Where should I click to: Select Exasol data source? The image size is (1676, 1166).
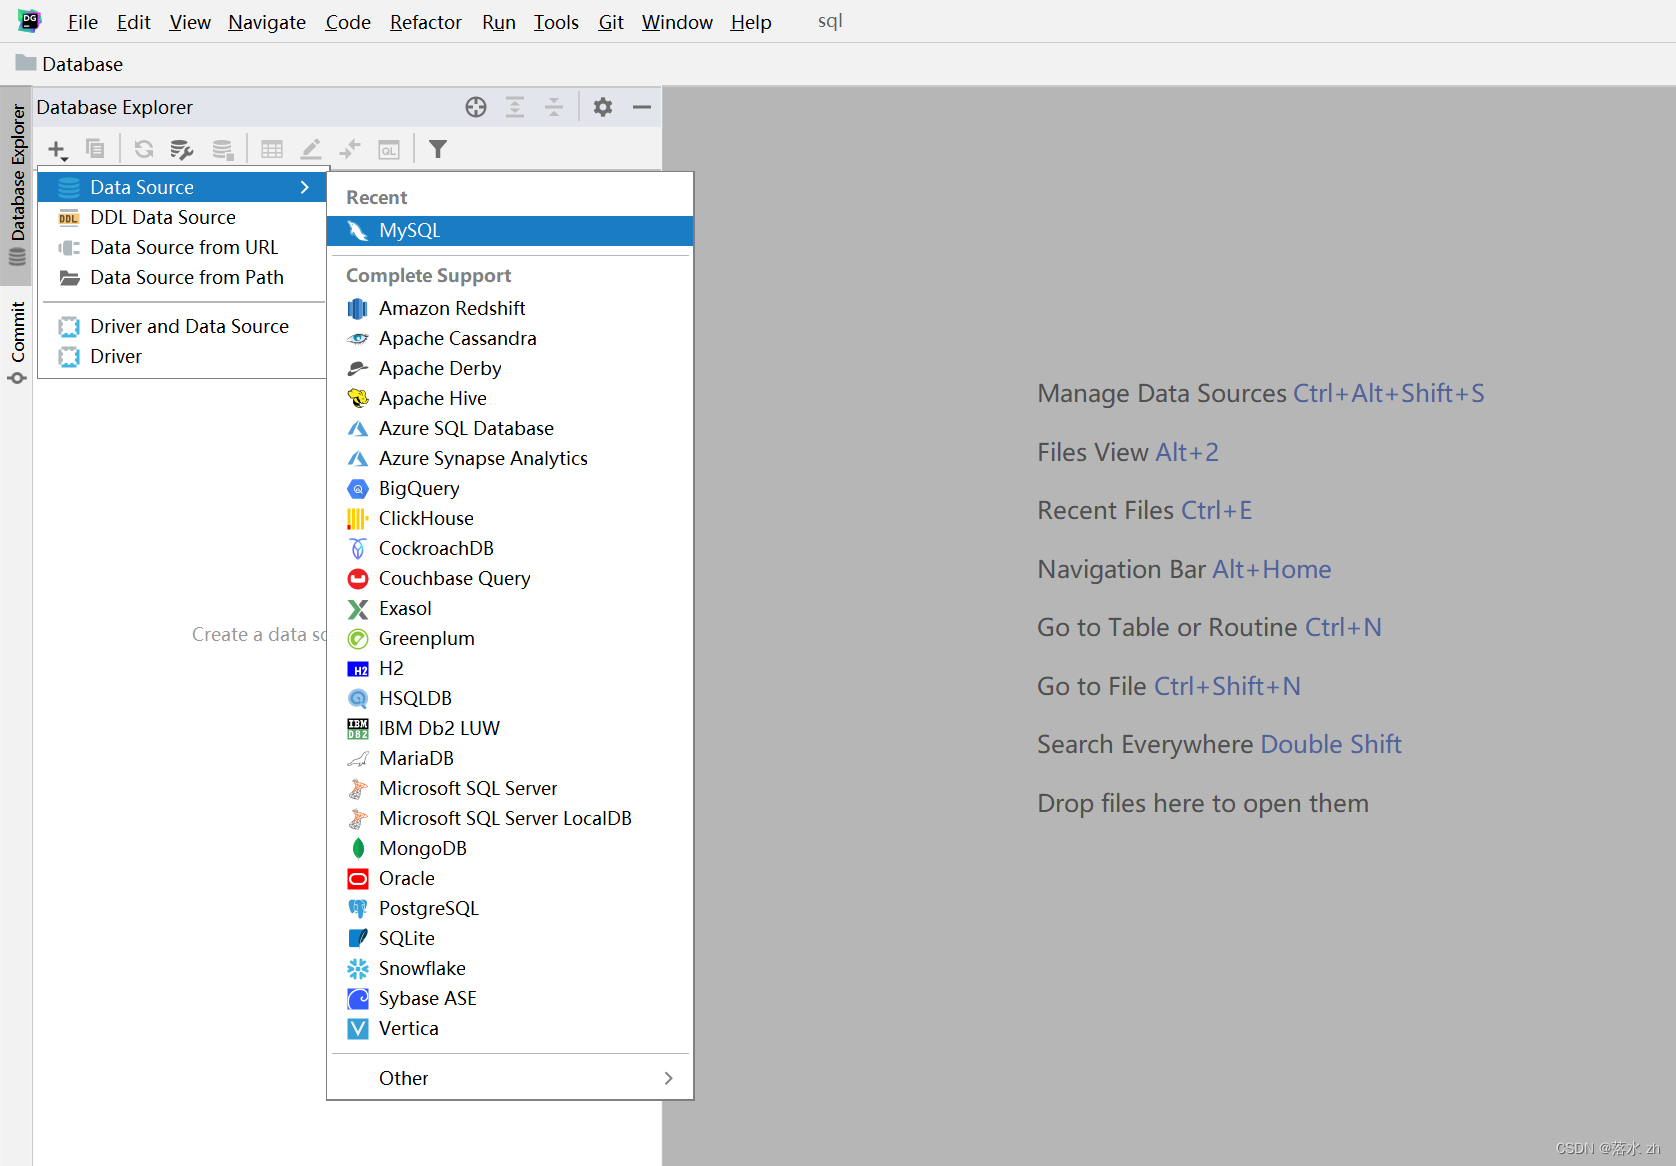[510, 608]
